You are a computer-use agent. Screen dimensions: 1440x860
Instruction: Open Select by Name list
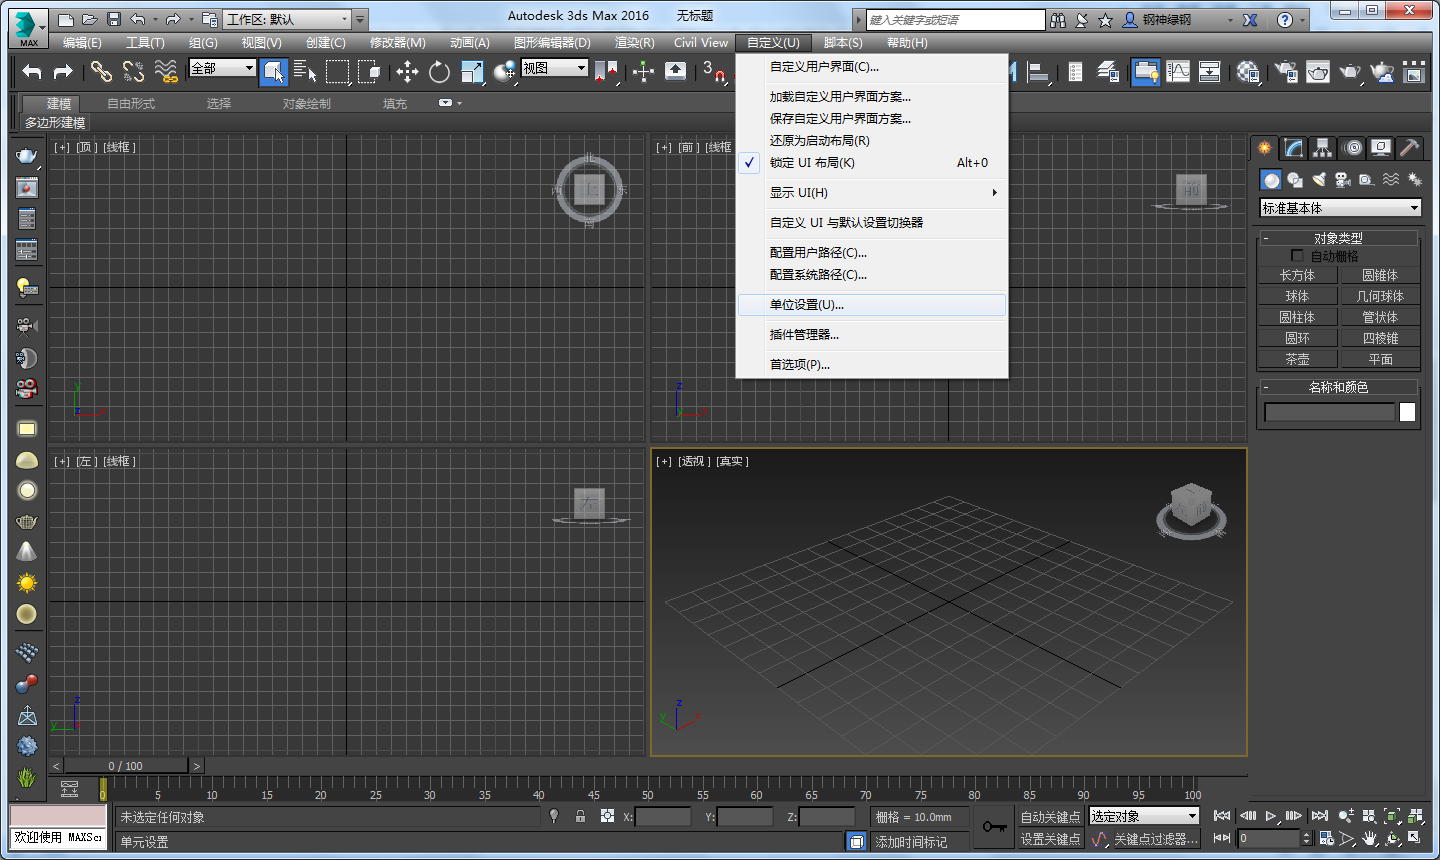pos(305,71)
